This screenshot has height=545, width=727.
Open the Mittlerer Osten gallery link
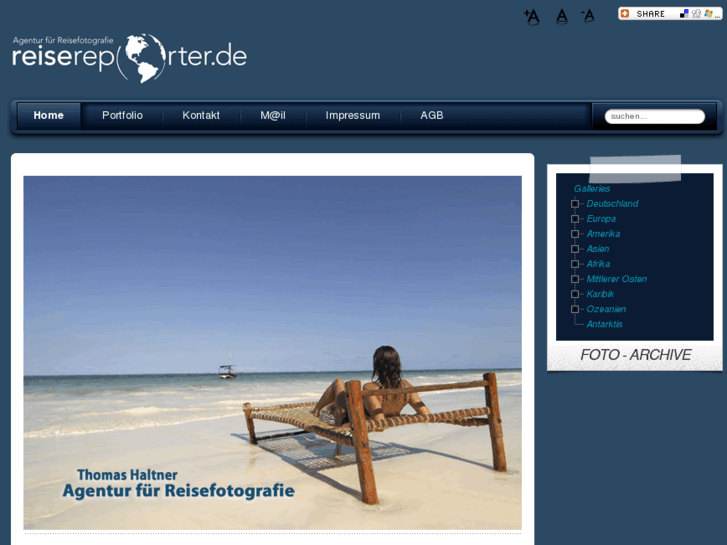[616, 279]
